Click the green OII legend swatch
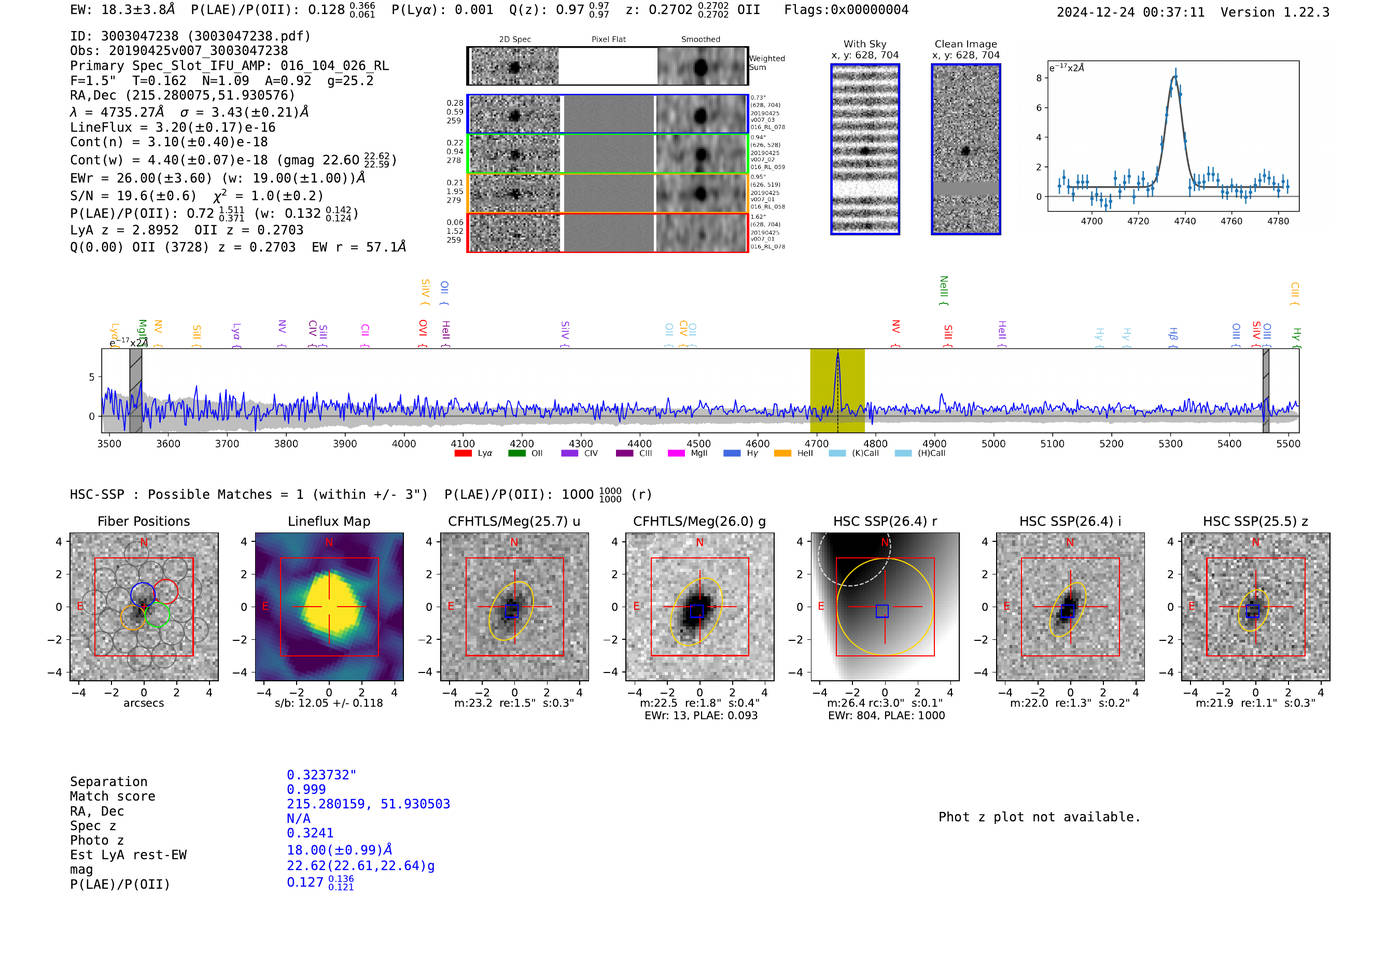The image size is (1400, 953). (516, 453)
